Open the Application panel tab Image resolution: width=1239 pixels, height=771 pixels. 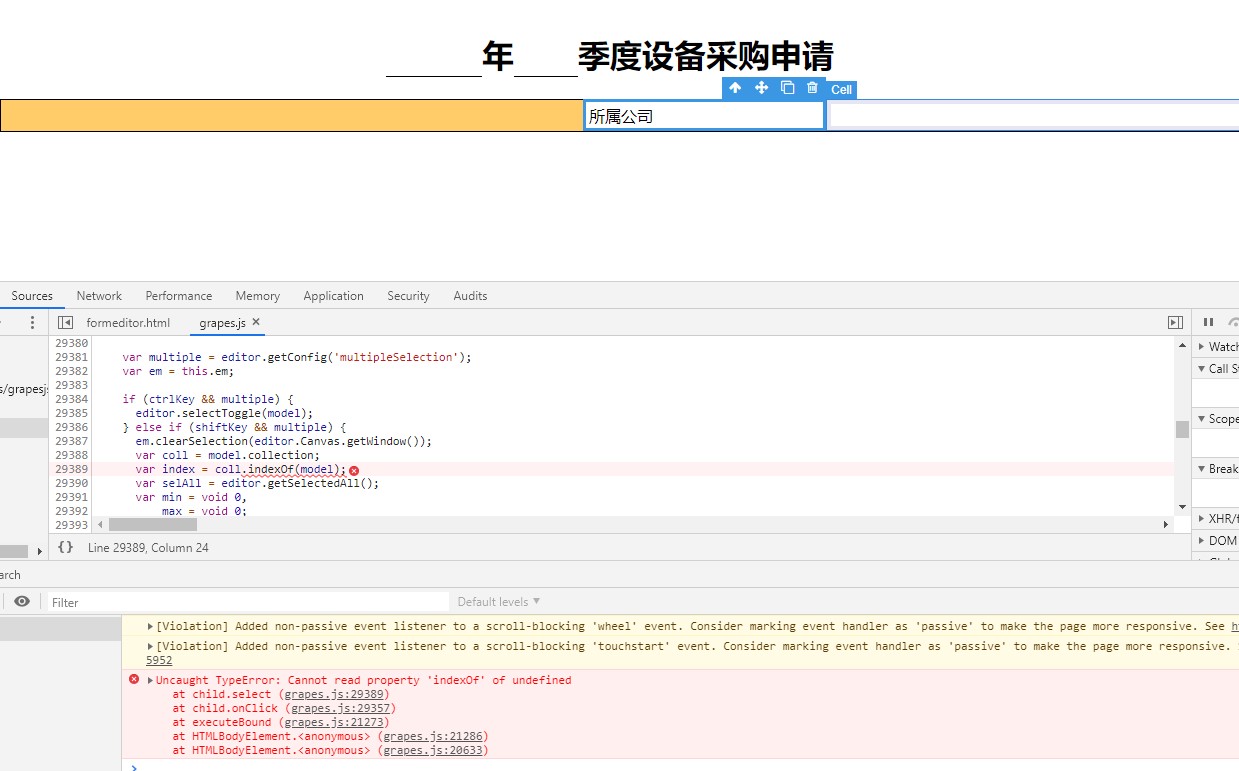(333, 296)
